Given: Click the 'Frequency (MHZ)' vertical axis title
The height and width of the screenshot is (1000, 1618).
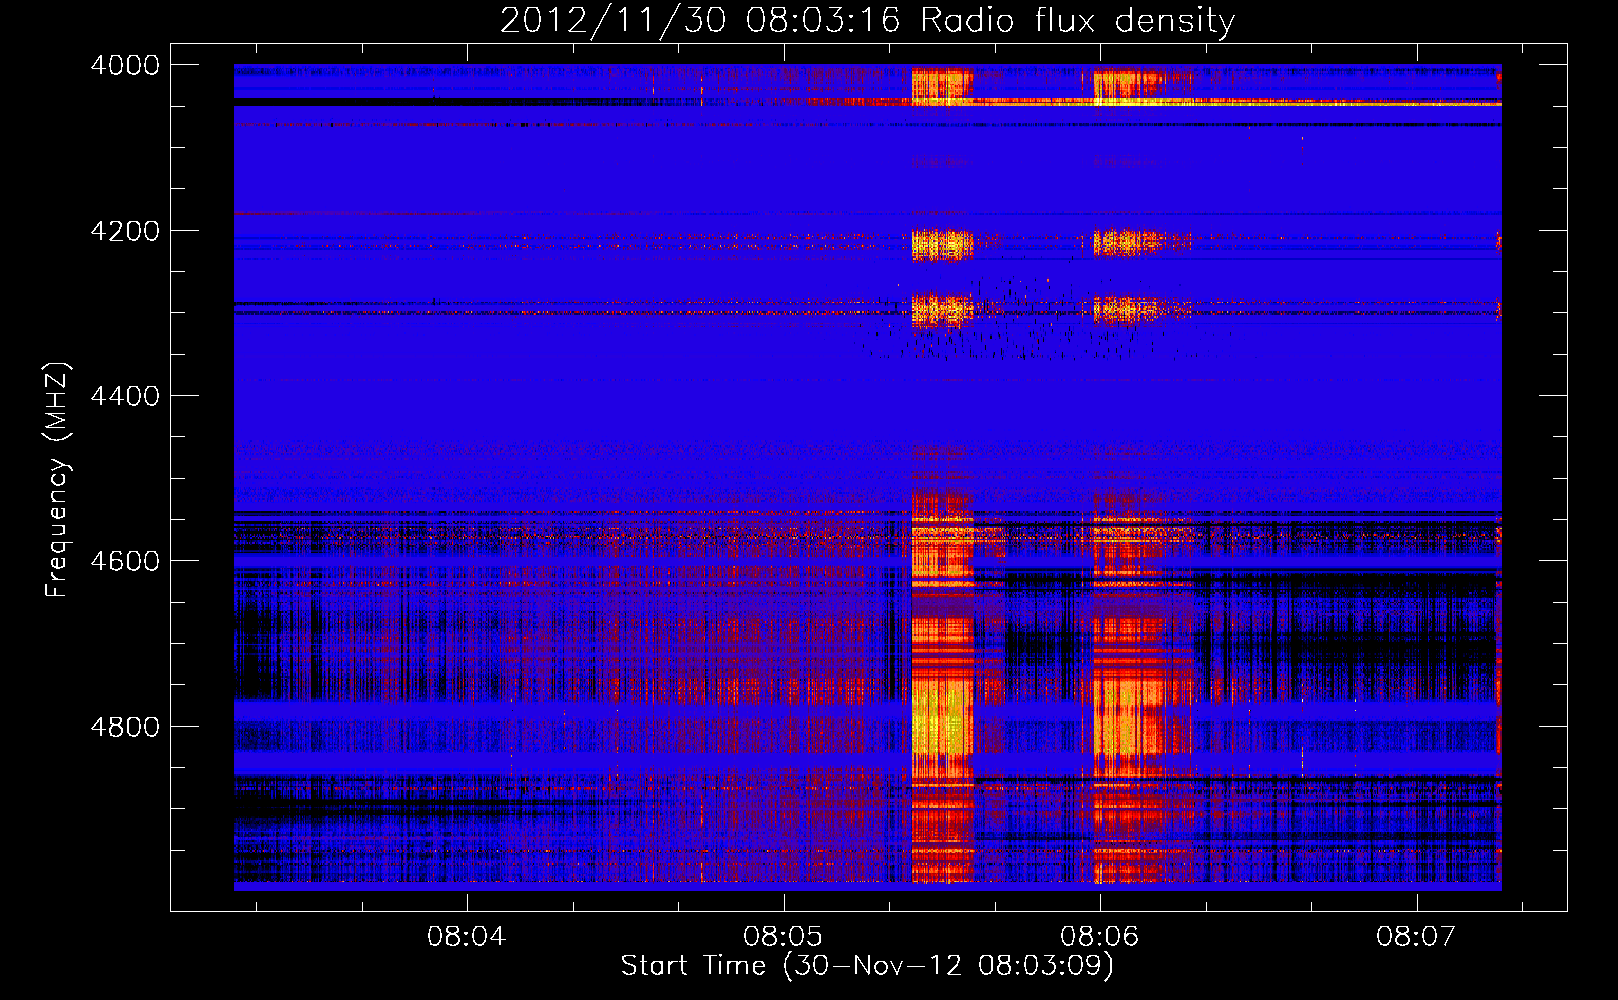Looking at the screenshot, I should point(58,480).
